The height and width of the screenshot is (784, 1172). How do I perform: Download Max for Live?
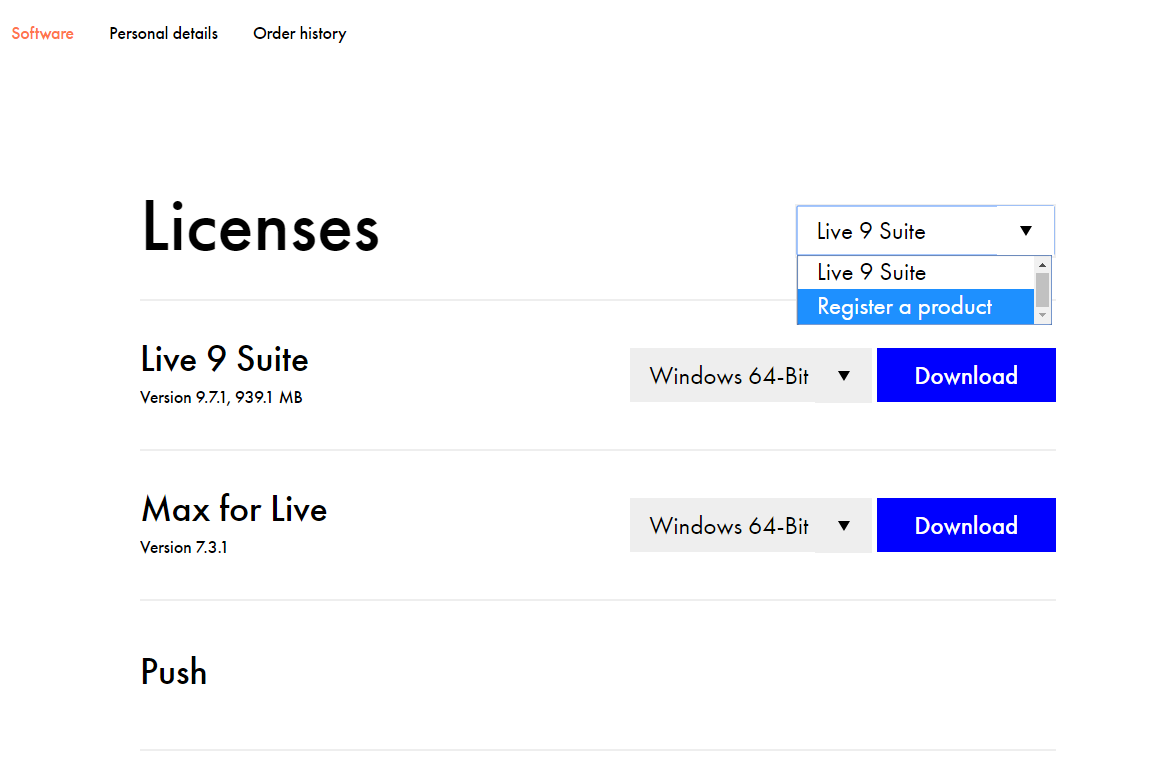pyautogui.click(x=966, y=525)
